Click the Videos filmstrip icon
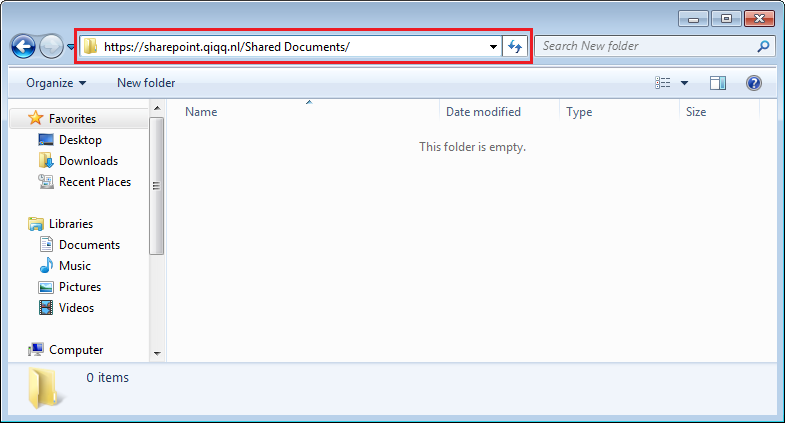 (46, 307)
